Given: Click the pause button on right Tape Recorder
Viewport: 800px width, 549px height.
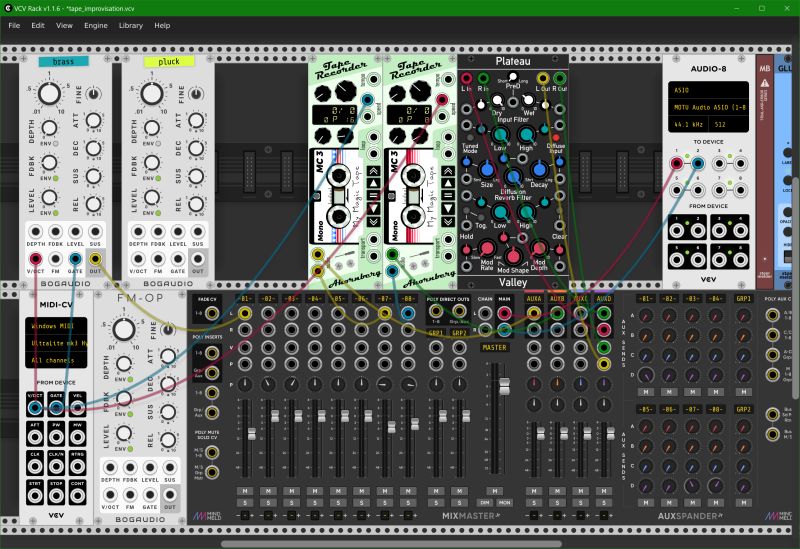Looking at the screenshot, I should 448,195.
